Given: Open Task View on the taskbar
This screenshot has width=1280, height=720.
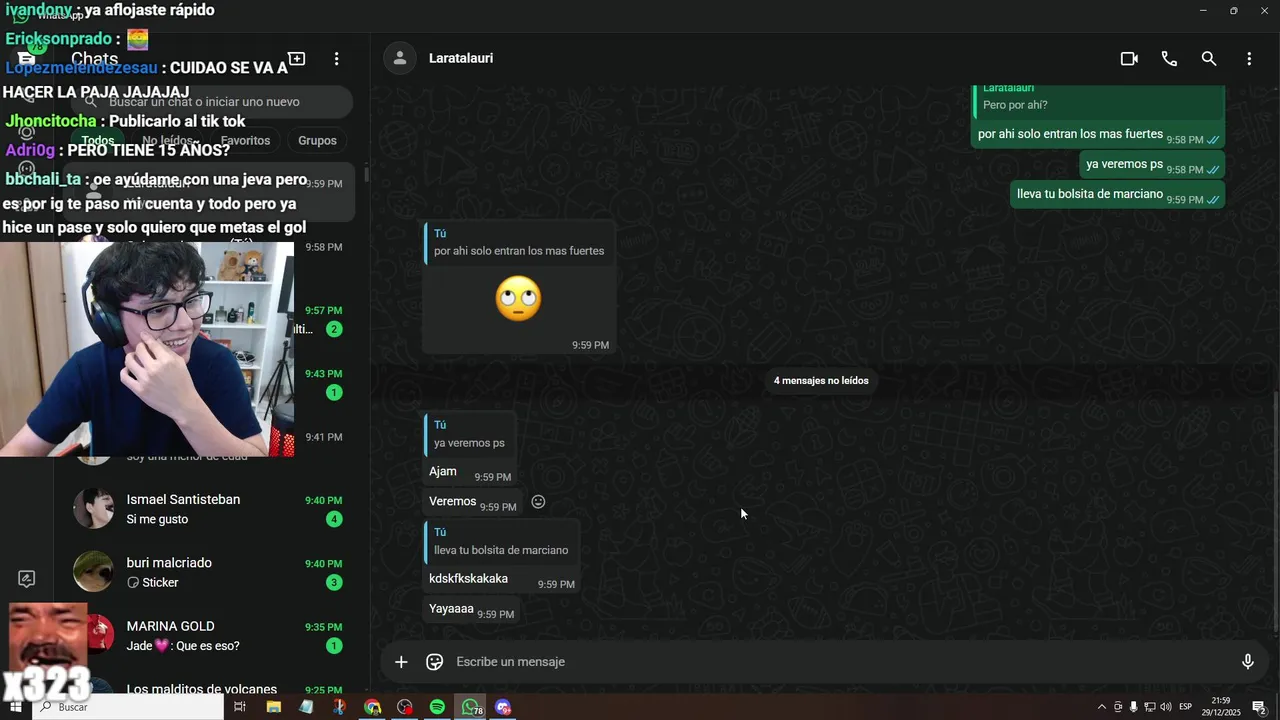Looking at the screenshot, I should (240, 707).
